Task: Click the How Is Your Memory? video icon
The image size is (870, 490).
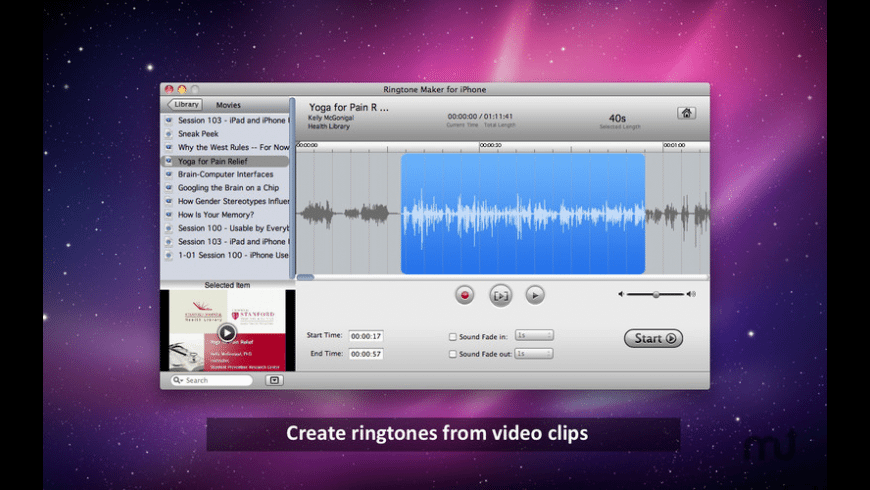Action: click(169, 215)
